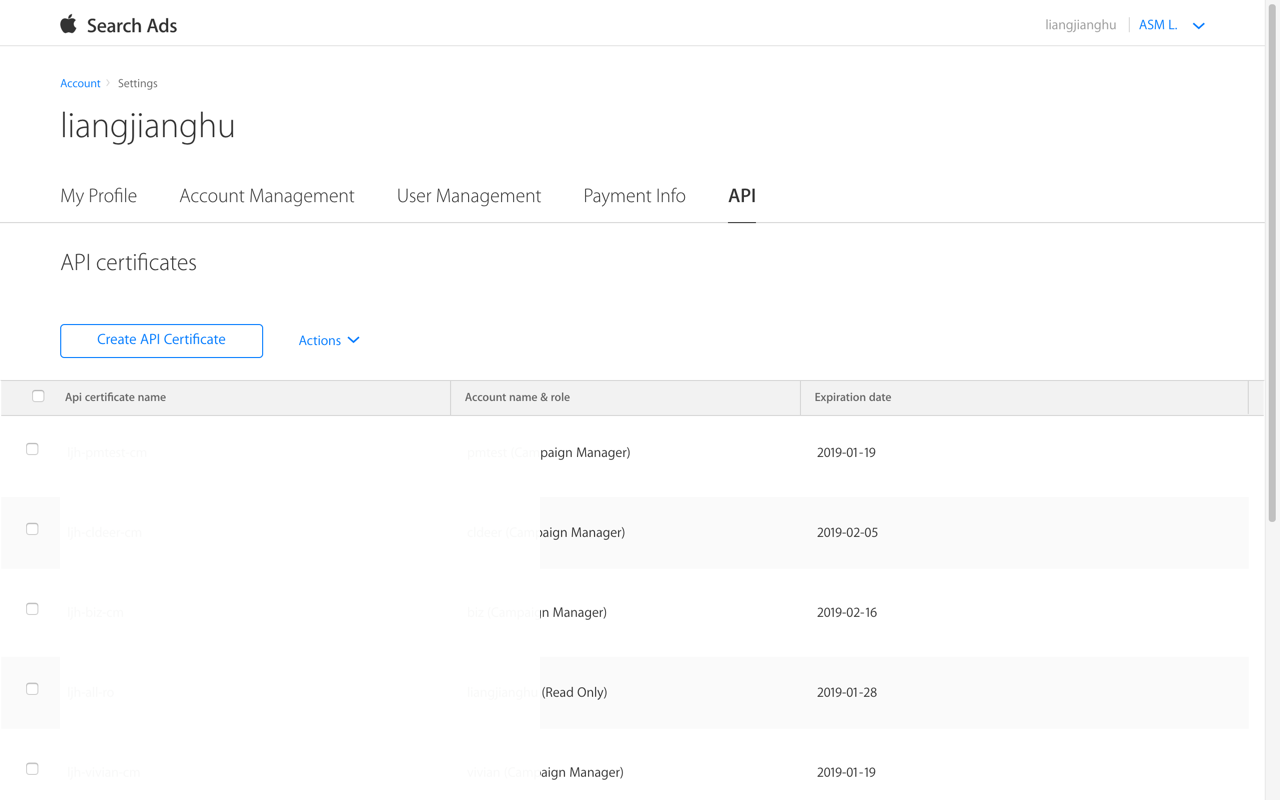
Task: Open the Account Management tab
Action: click(x=266, y=196)
